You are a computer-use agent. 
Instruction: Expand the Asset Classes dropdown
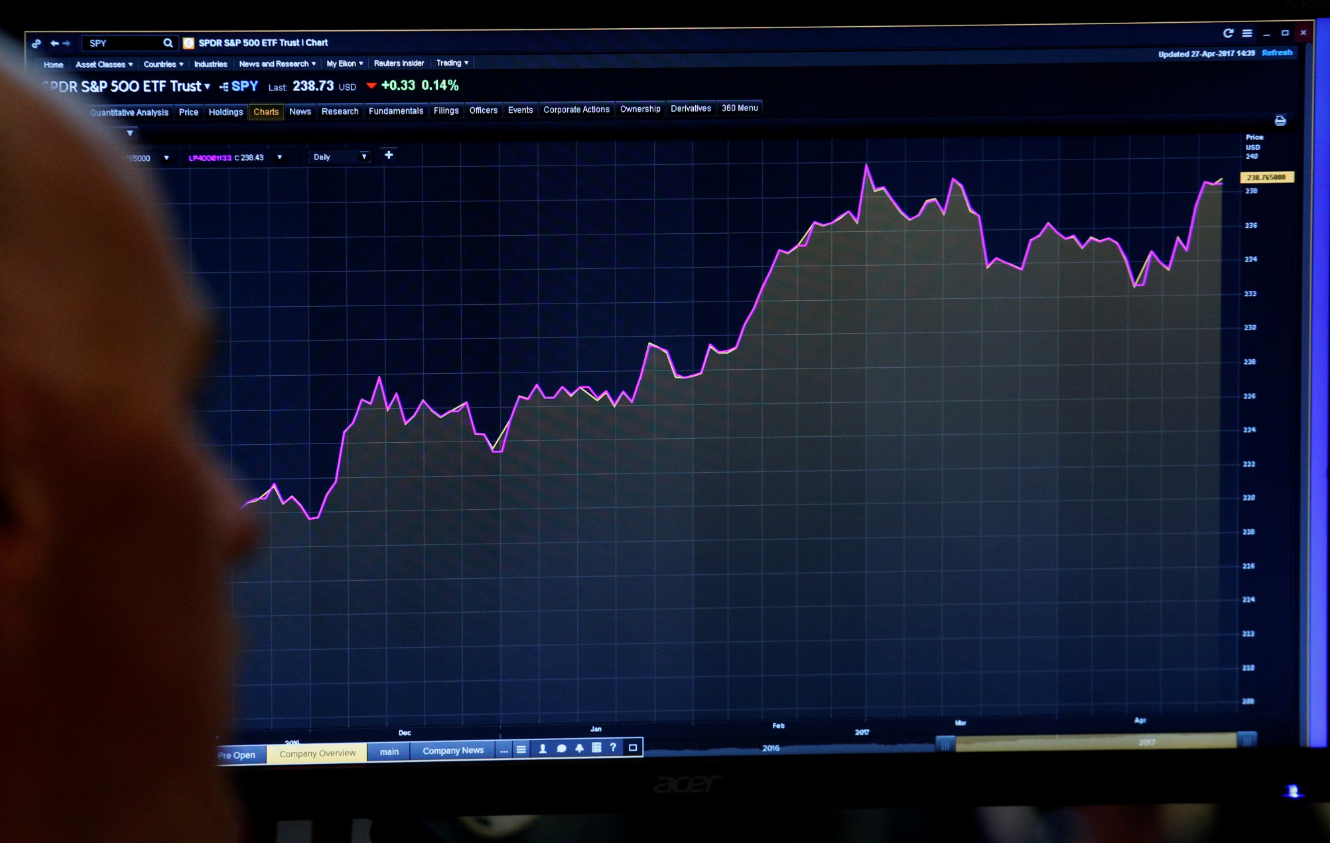[x=103, y=63]
